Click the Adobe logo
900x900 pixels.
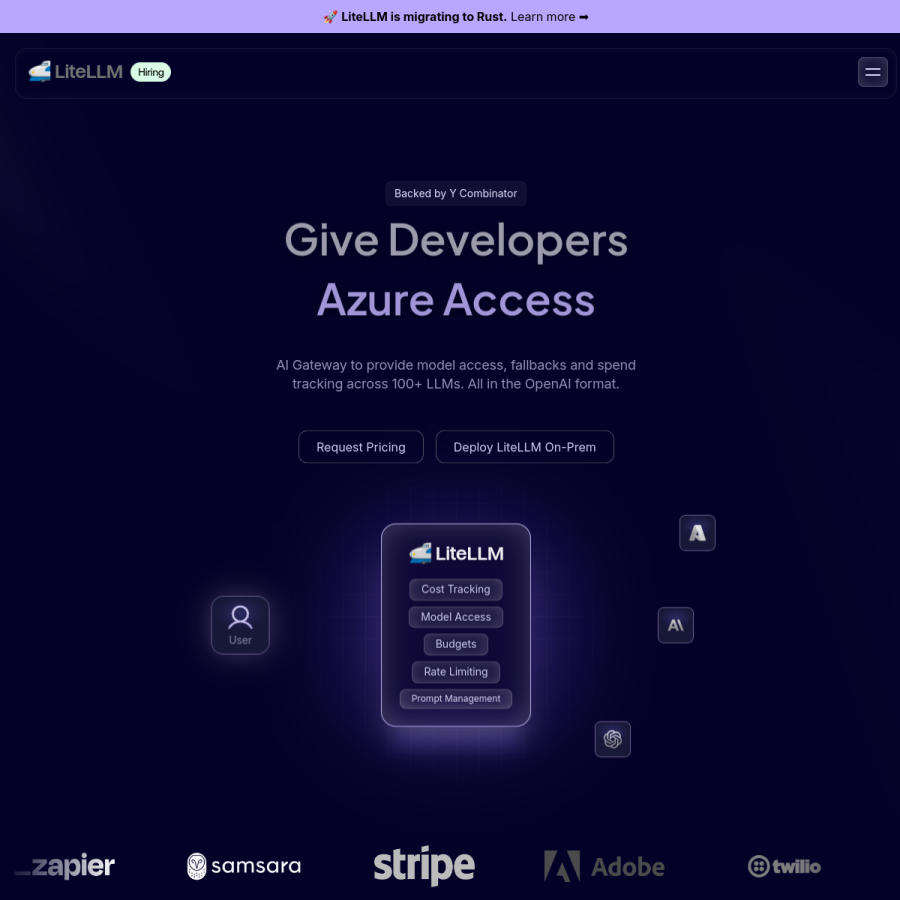[604, 866]
